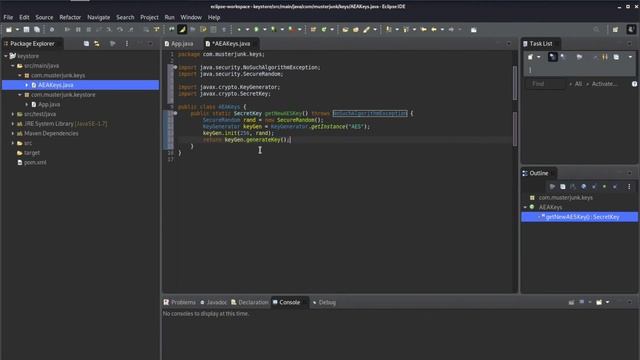Click the Back navigation arrow in toolbar
Image resolution: width=640 pixels, height=360 pixels.
434,29
